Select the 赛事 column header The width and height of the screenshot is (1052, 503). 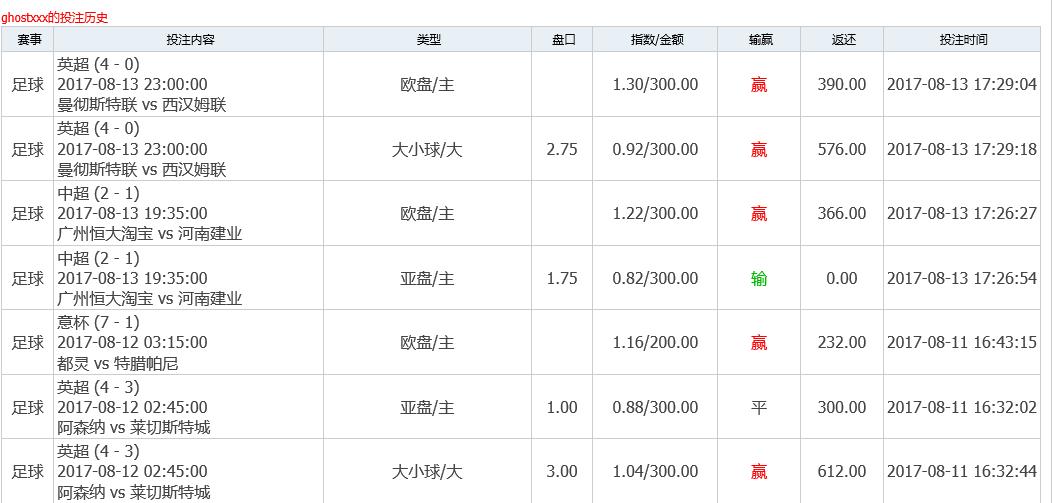[28, 40]
